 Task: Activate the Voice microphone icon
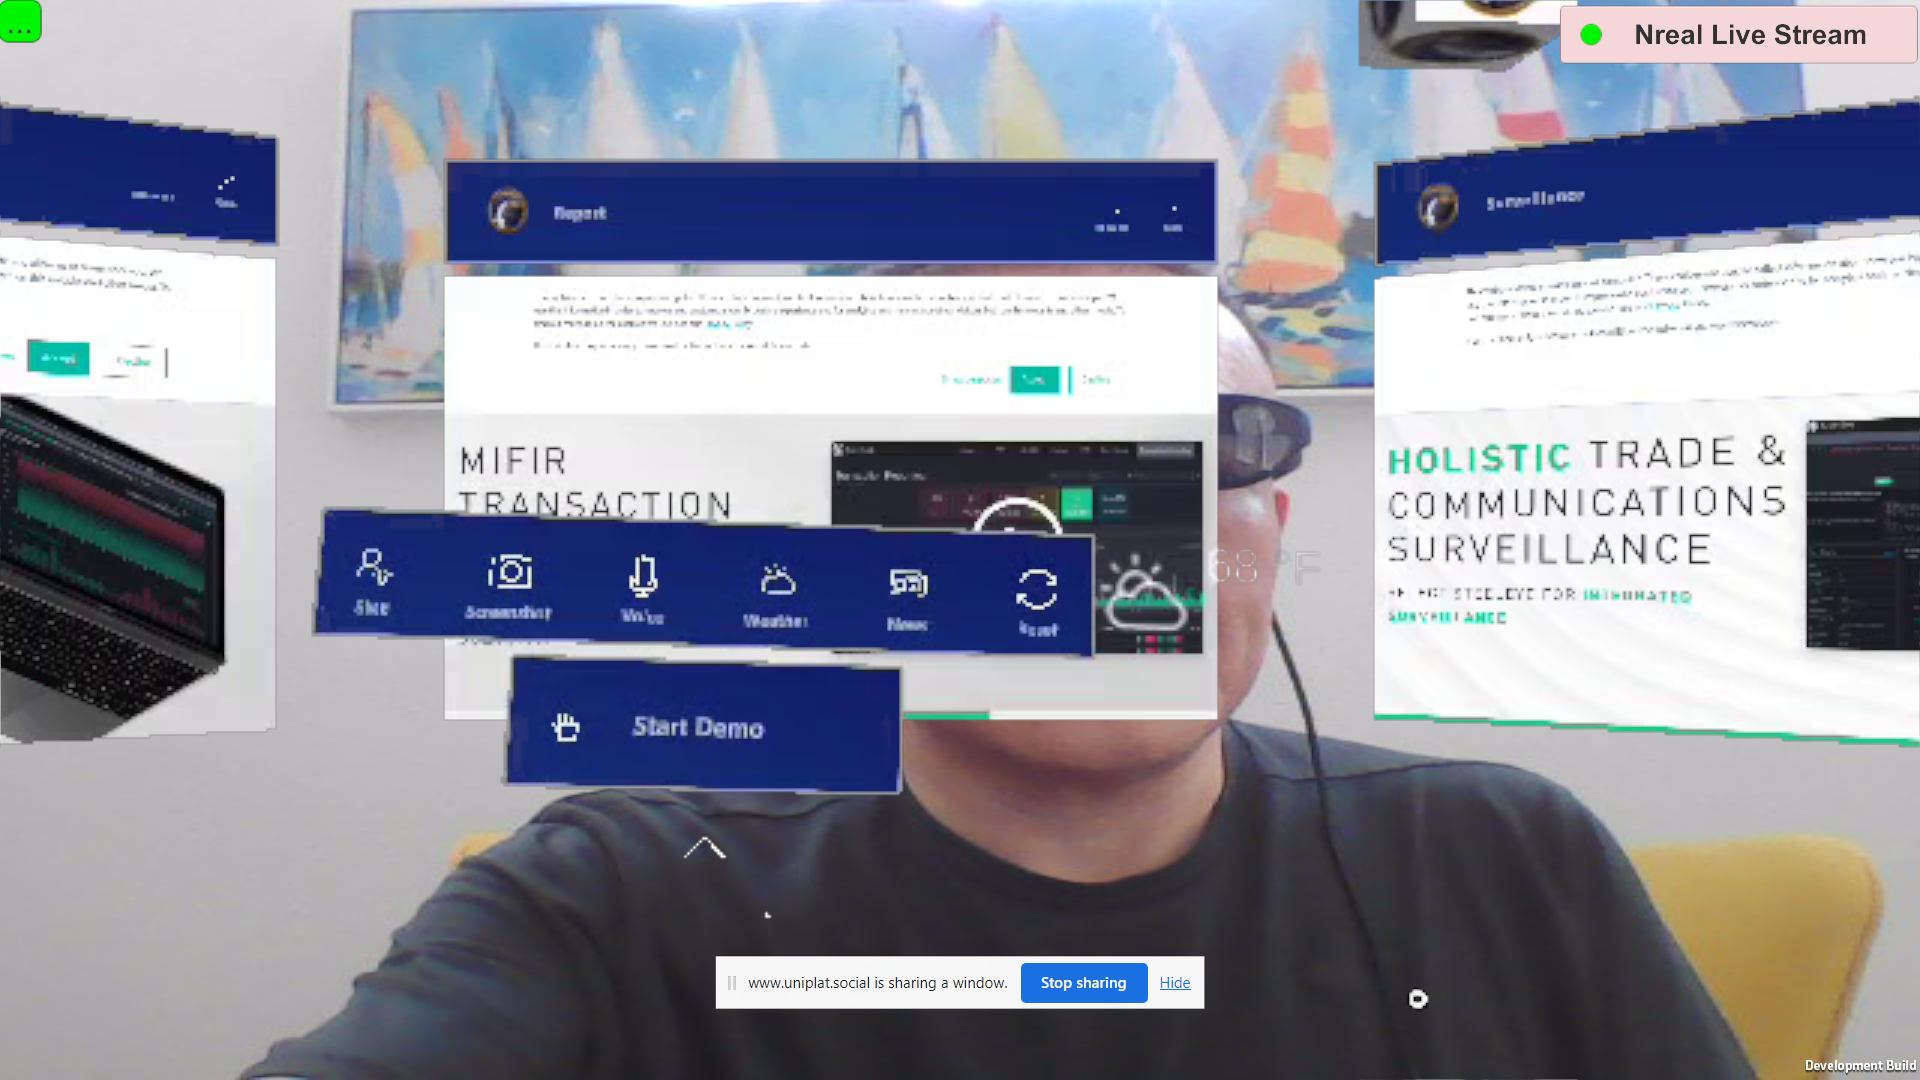[642, 590]
